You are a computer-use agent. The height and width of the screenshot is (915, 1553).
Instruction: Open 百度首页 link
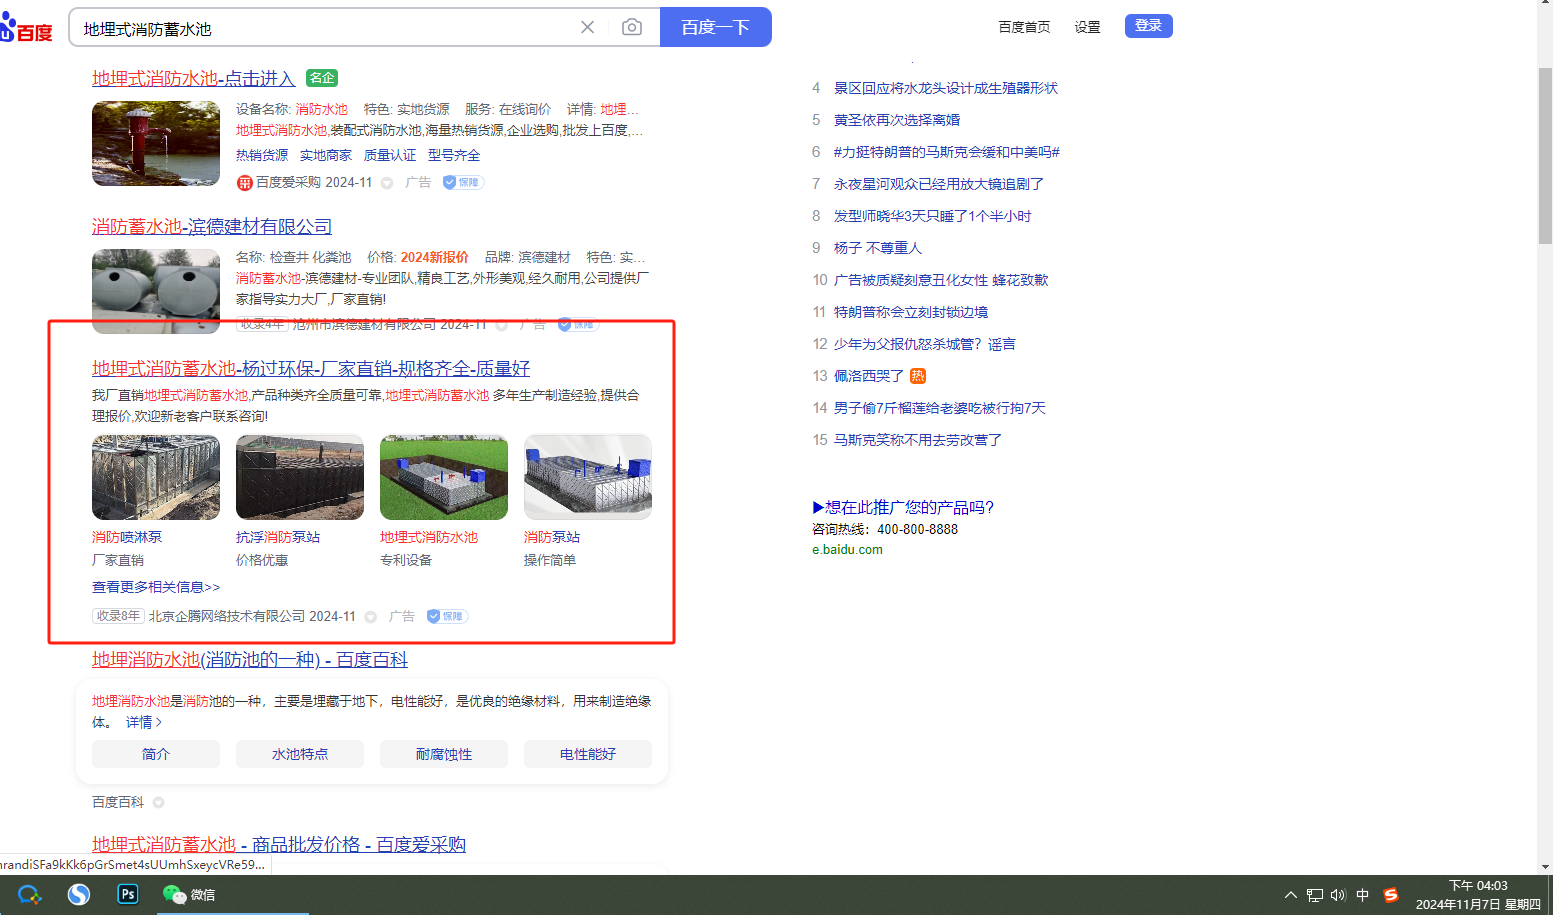pos(1024,27)
